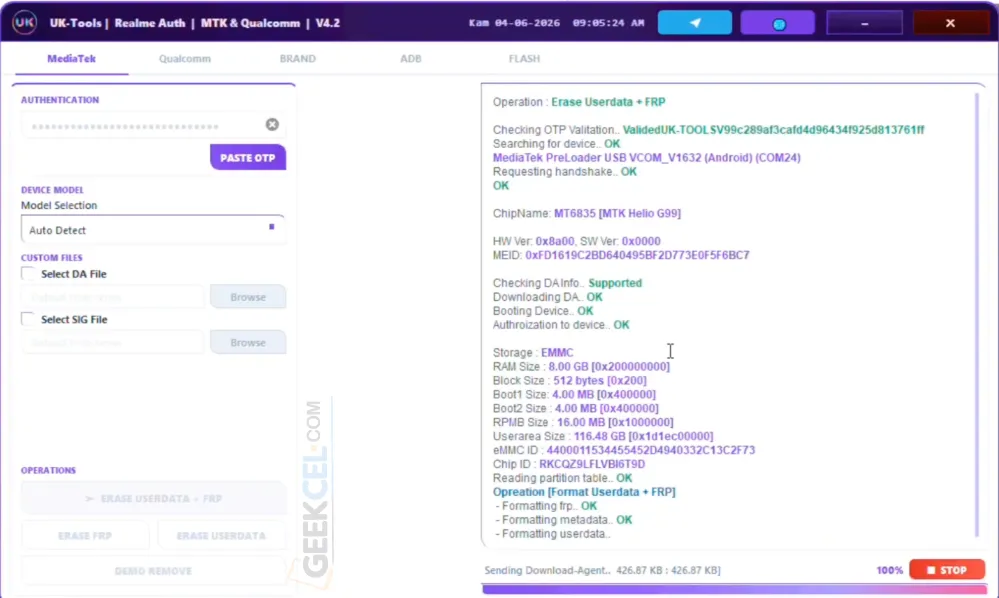Viewport: 999px width, 598px height.
Task: Click the 100% progress label
Action: coord(889,570)
